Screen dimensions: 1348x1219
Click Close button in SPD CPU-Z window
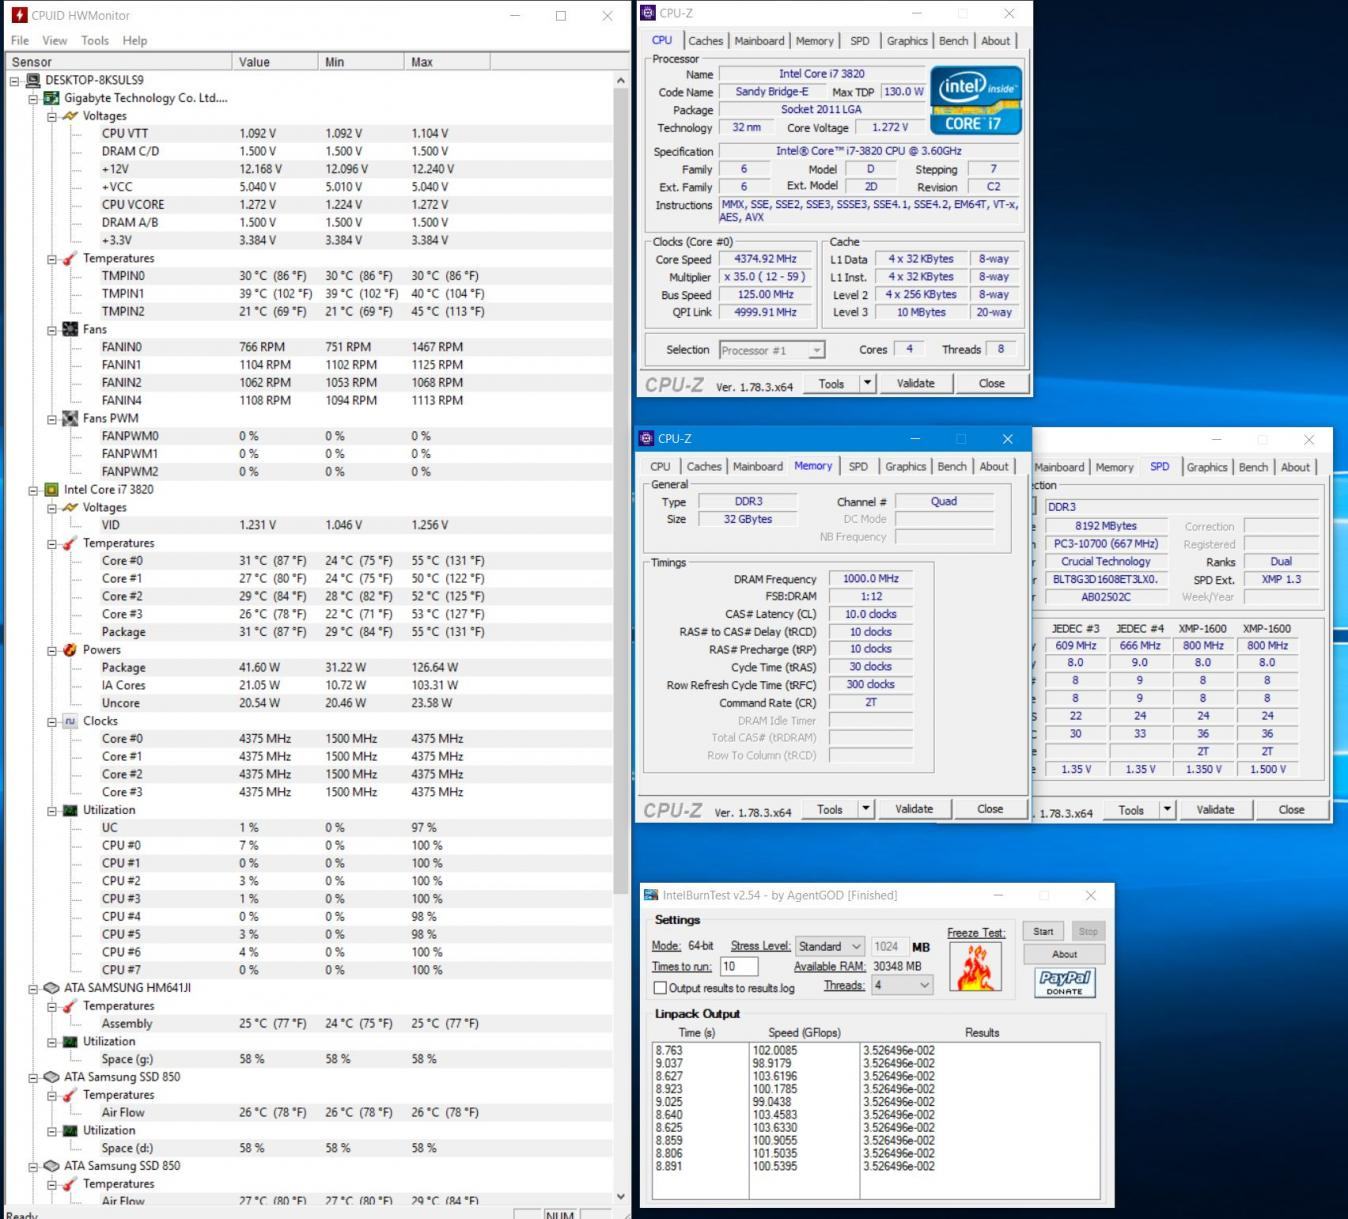pyautogui.click(x=1291, y=810)
